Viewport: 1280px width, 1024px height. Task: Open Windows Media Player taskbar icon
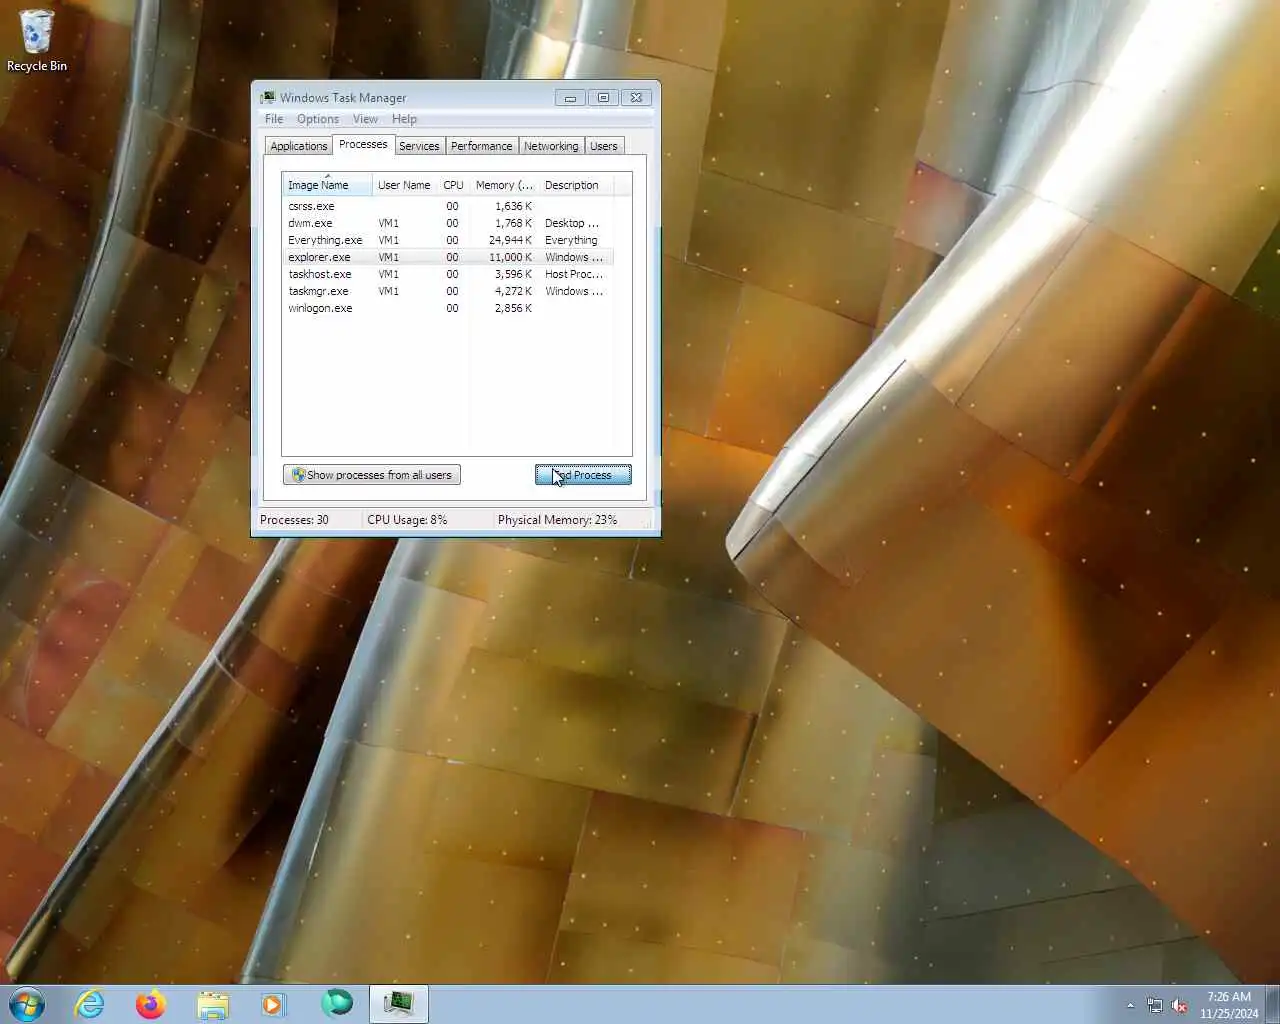click(274, 1003)
